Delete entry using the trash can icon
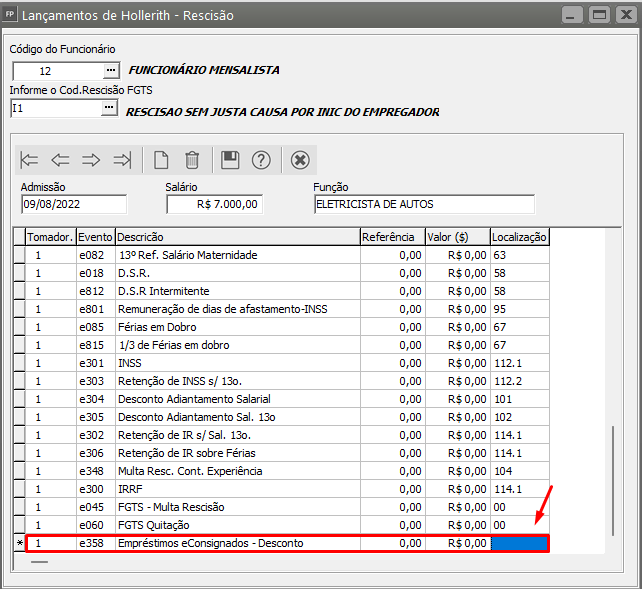642x589 pixels. 192,160
